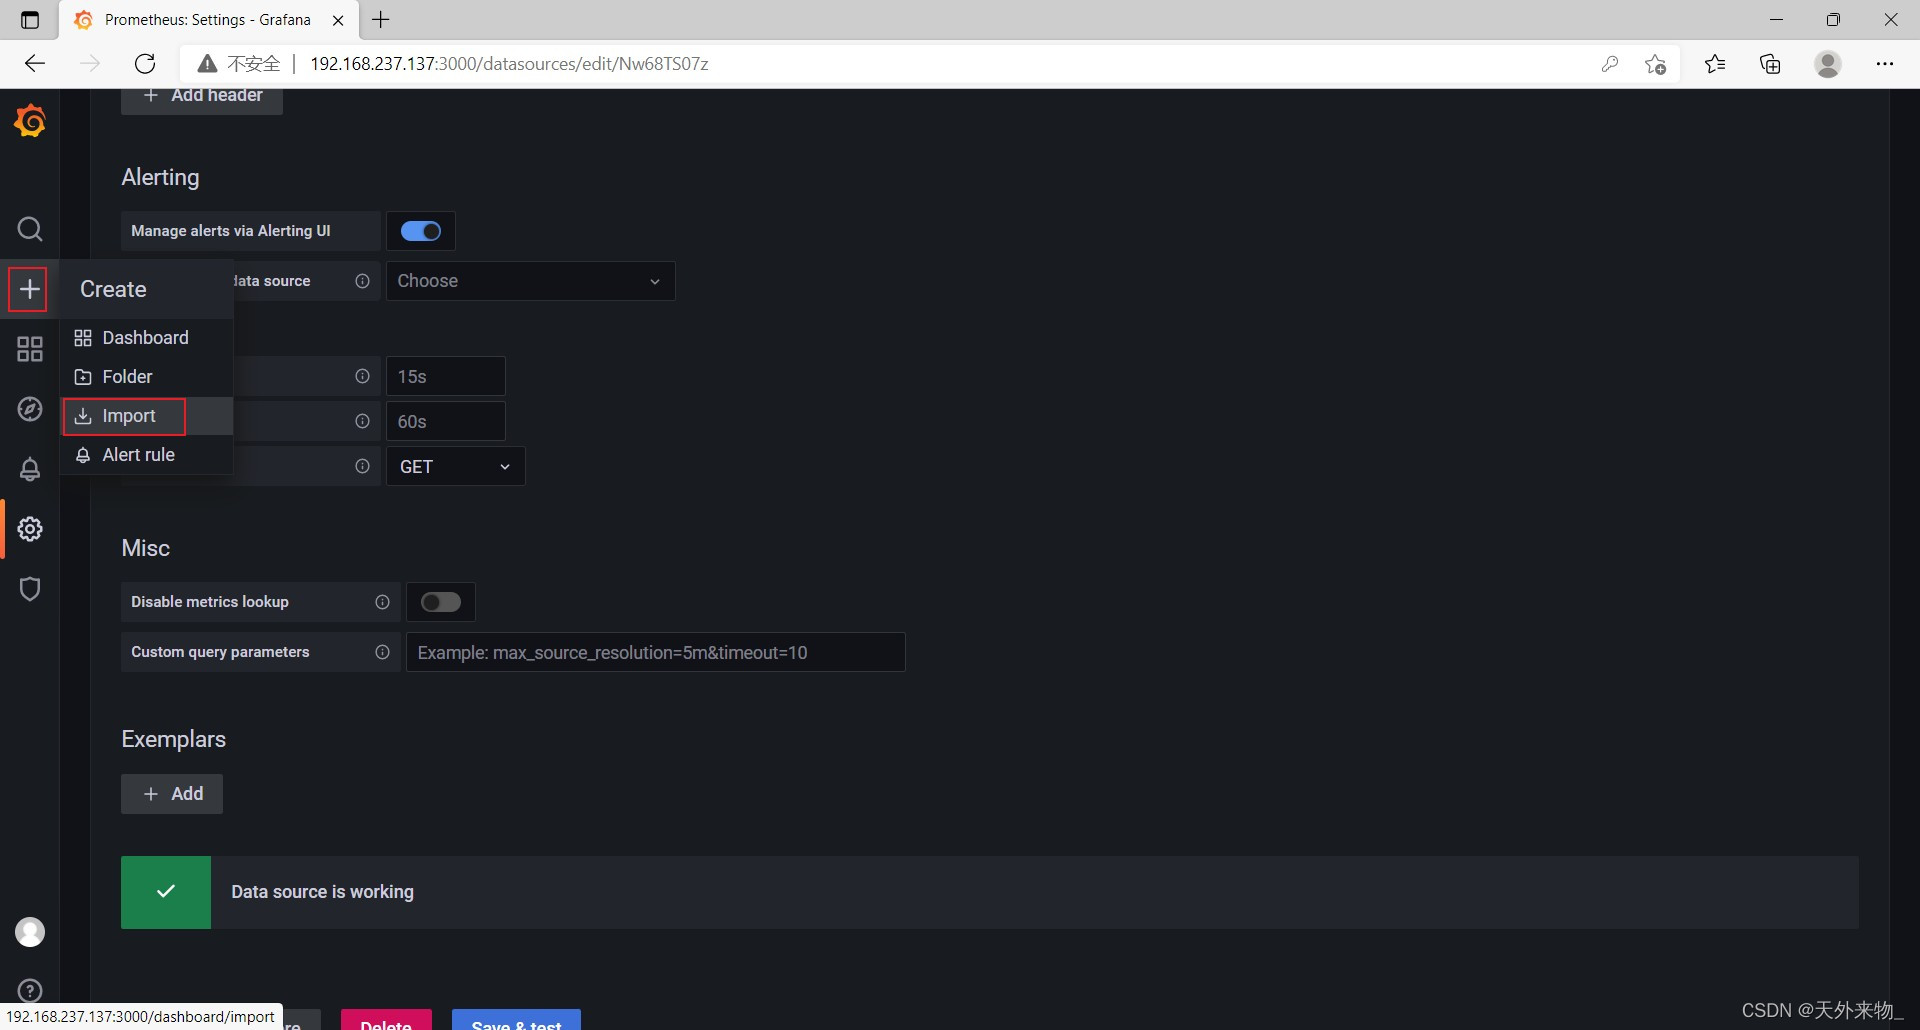The height and width of the screenshot is (1030, 1920).
Task: Click the info icon next to the GET dropdown
Action: pyautogui.click(x=362, y=466)
